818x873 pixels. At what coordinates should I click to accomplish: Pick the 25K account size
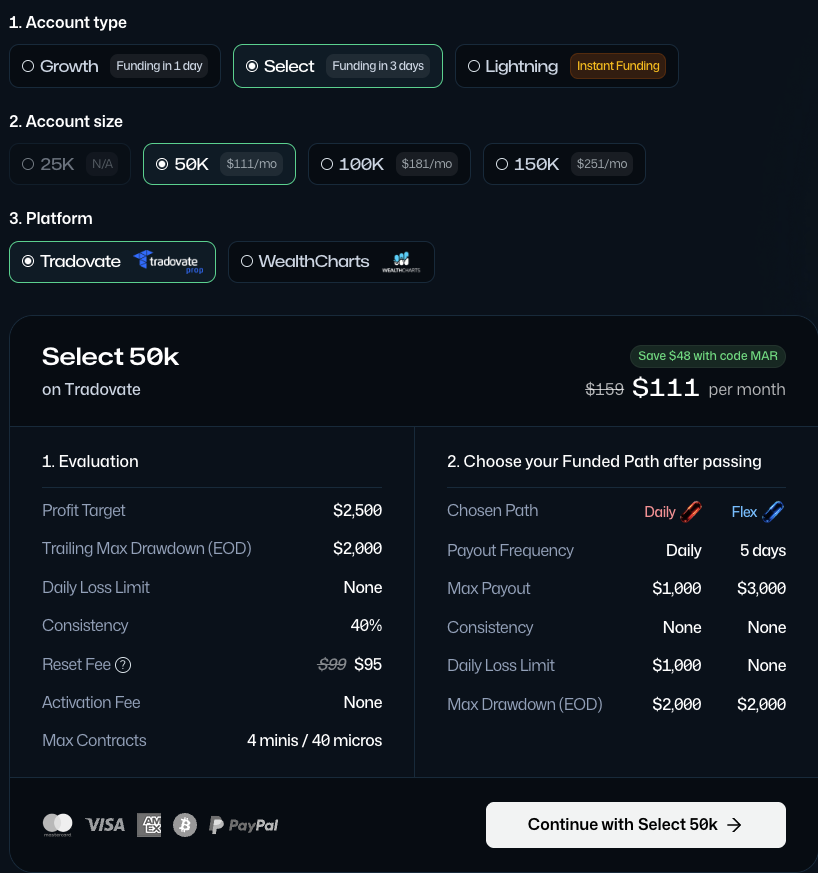(x=70, y=164)
